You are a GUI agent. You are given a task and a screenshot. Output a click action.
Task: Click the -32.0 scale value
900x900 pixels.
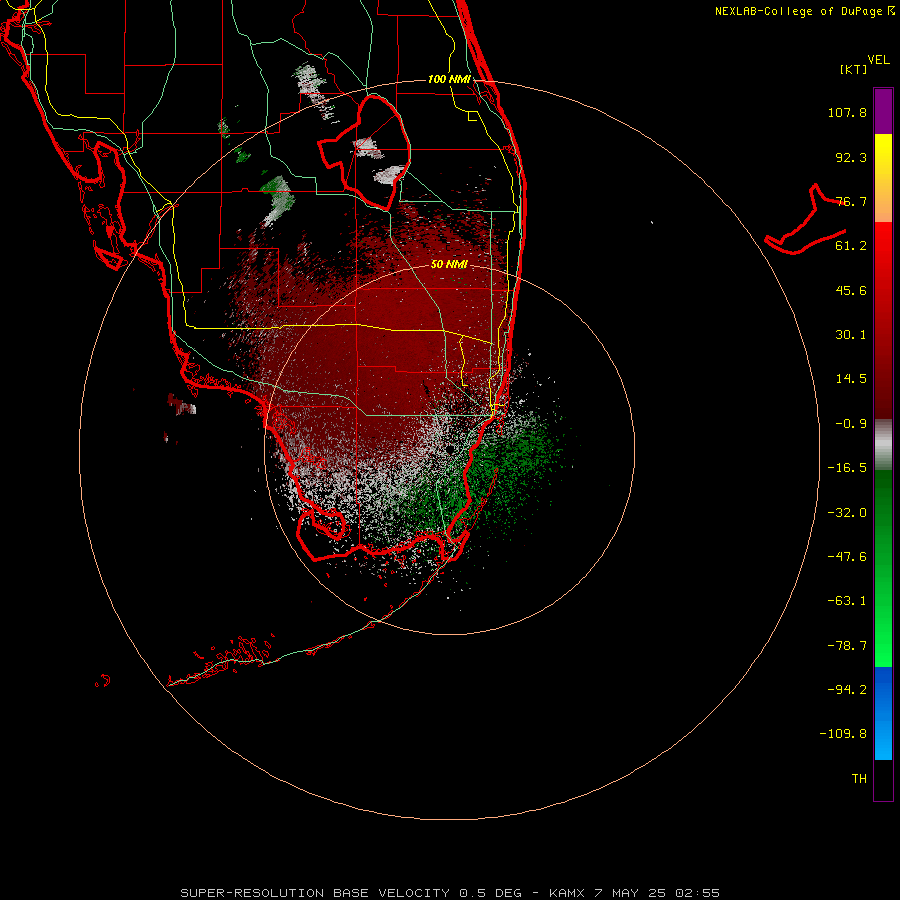point(847,513)
